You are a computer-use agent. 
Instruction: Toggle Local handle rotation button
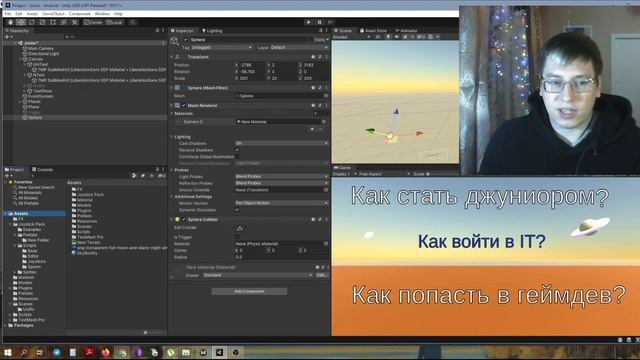coord(115,22)
